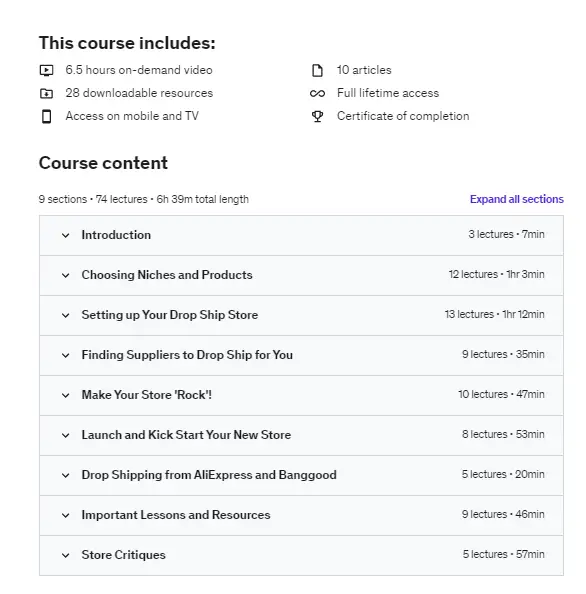Click the trophy certificate icon
586x594 pixels.
pos(317,116)
